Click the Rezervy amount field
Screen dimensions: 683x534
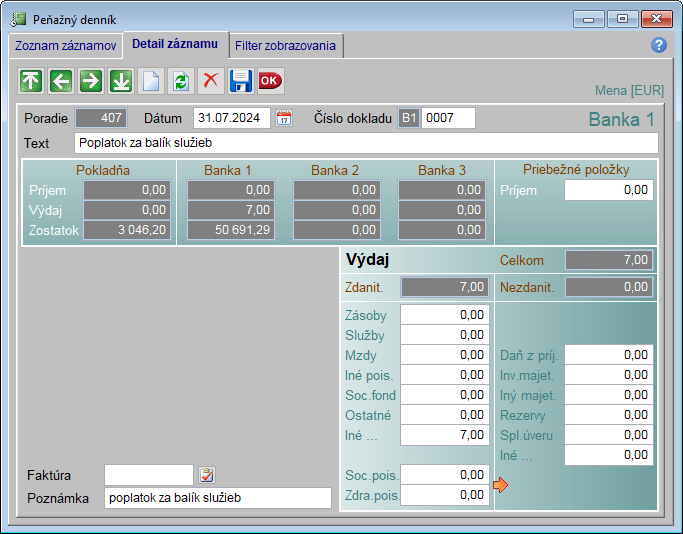[609, 415]
